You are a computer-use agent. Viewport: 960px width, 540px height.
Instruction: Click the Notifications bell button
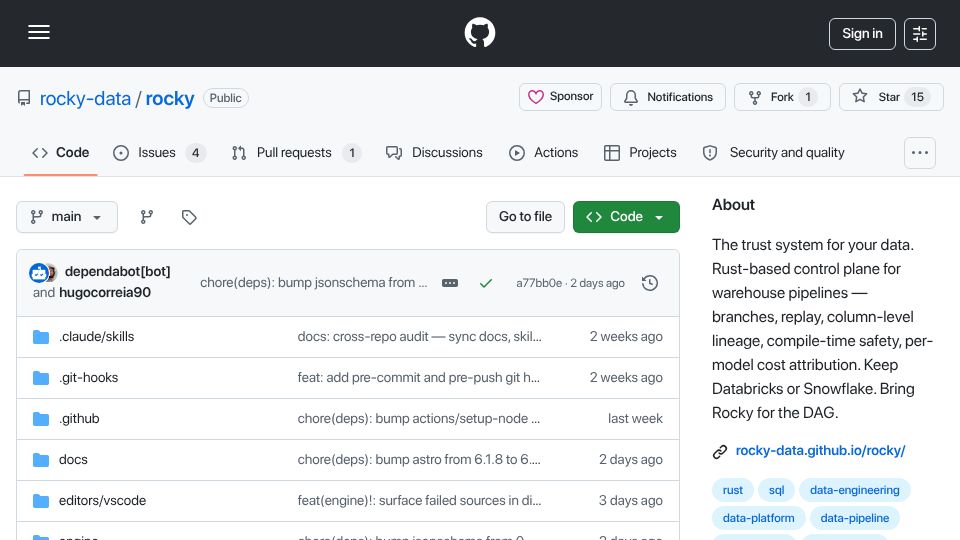[668, 97]
